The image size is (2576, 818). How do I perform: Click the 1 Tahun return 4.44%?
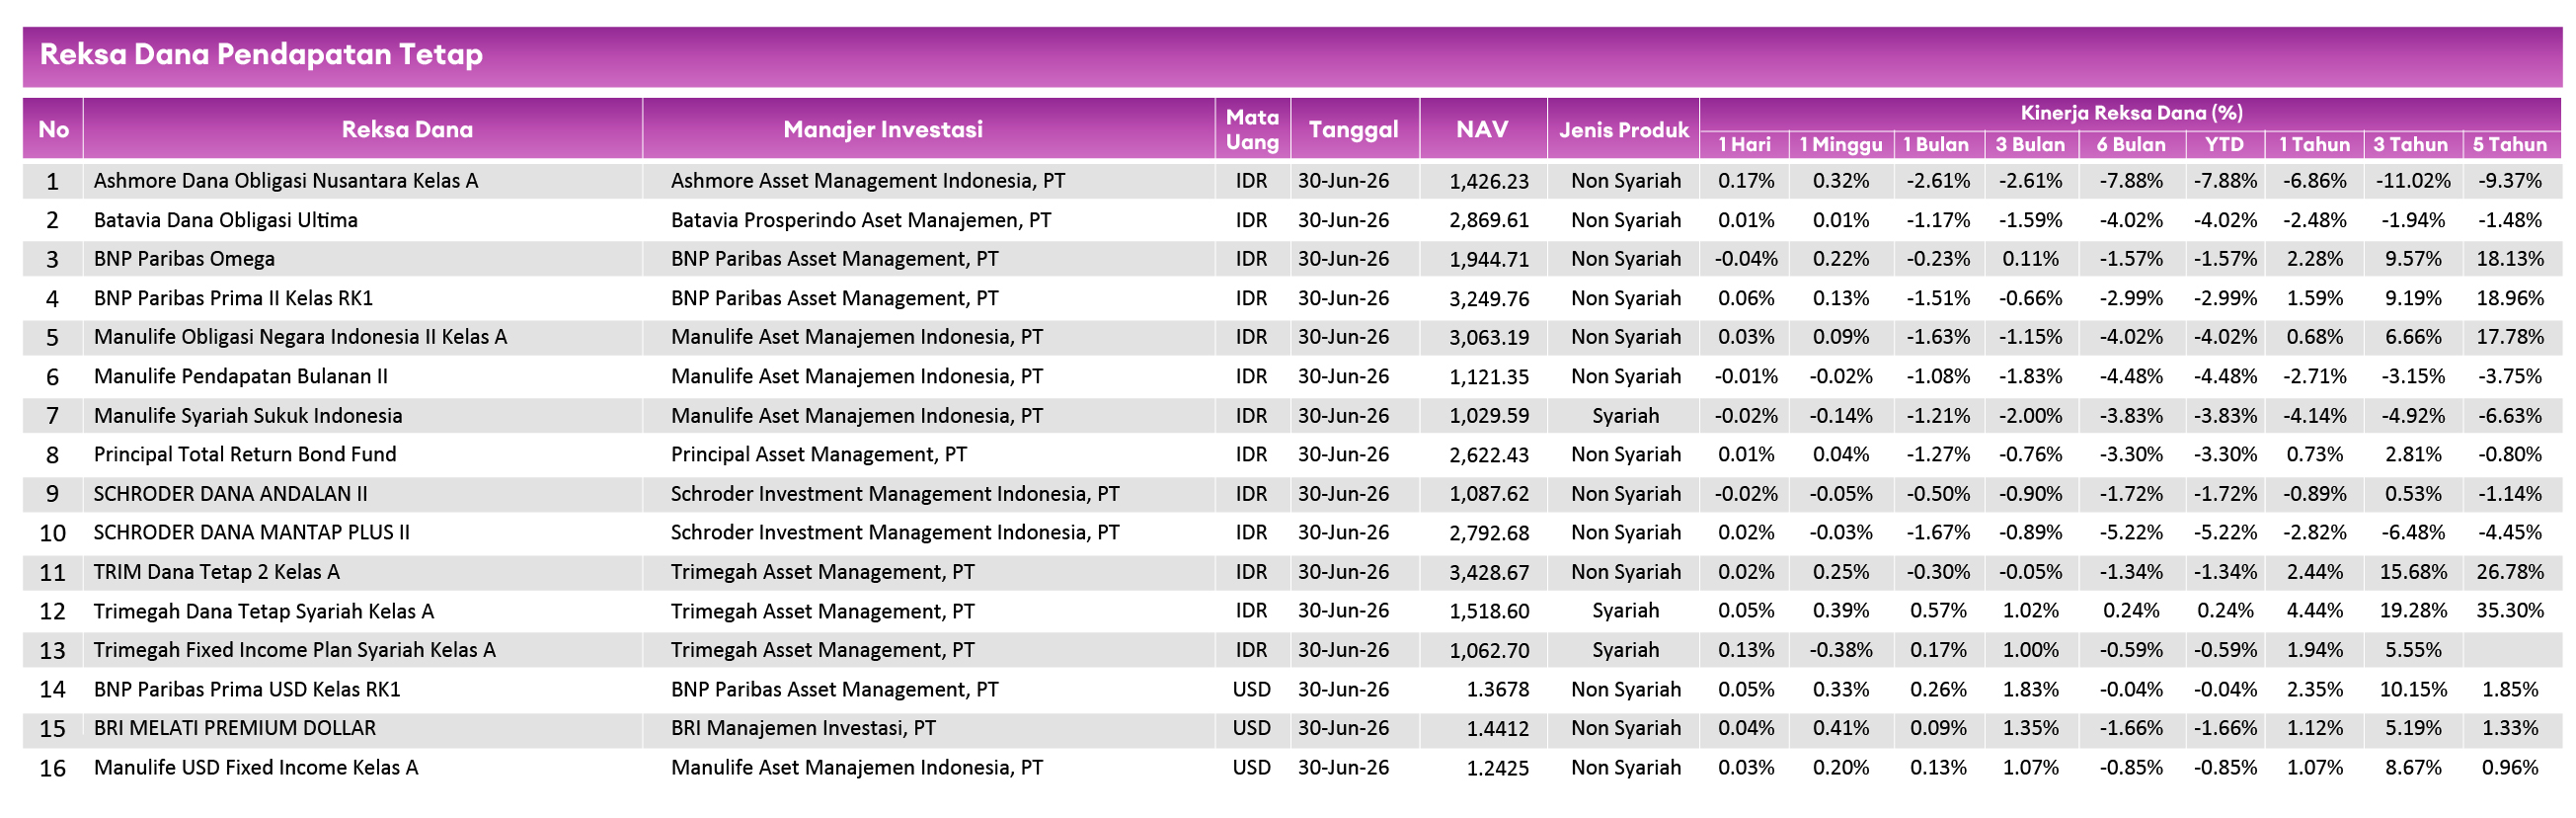2315,611
